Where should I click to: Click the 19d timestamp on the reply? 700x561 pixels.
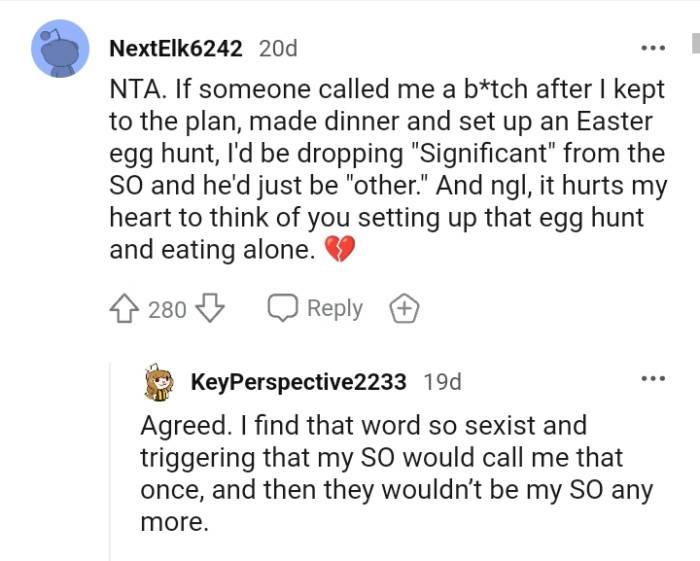[x=443, y=381]
